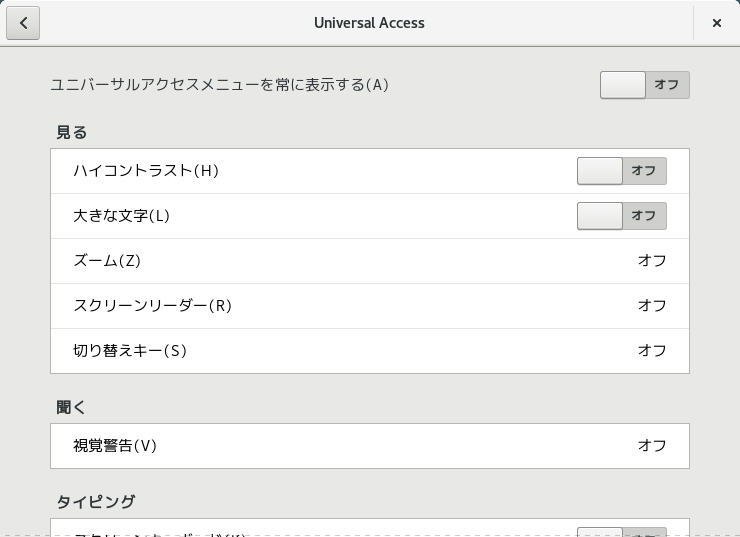Toggle the ユニバーサルアクセスメニューを常に表示する switch
This screenshot has width=740, height=537.
click(x=645, y=85)
